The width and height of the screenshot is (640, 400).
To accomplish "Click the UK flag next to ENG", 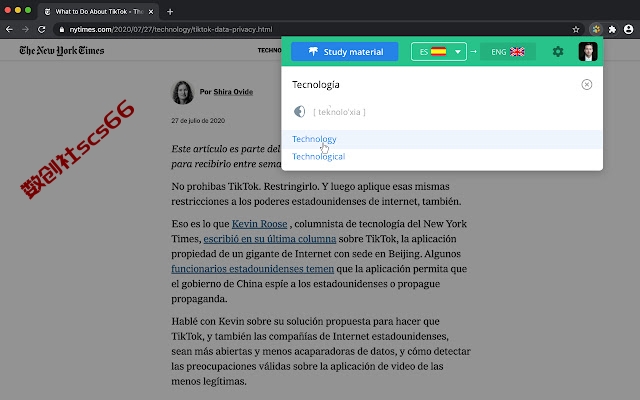I will [x=517, y=52].
